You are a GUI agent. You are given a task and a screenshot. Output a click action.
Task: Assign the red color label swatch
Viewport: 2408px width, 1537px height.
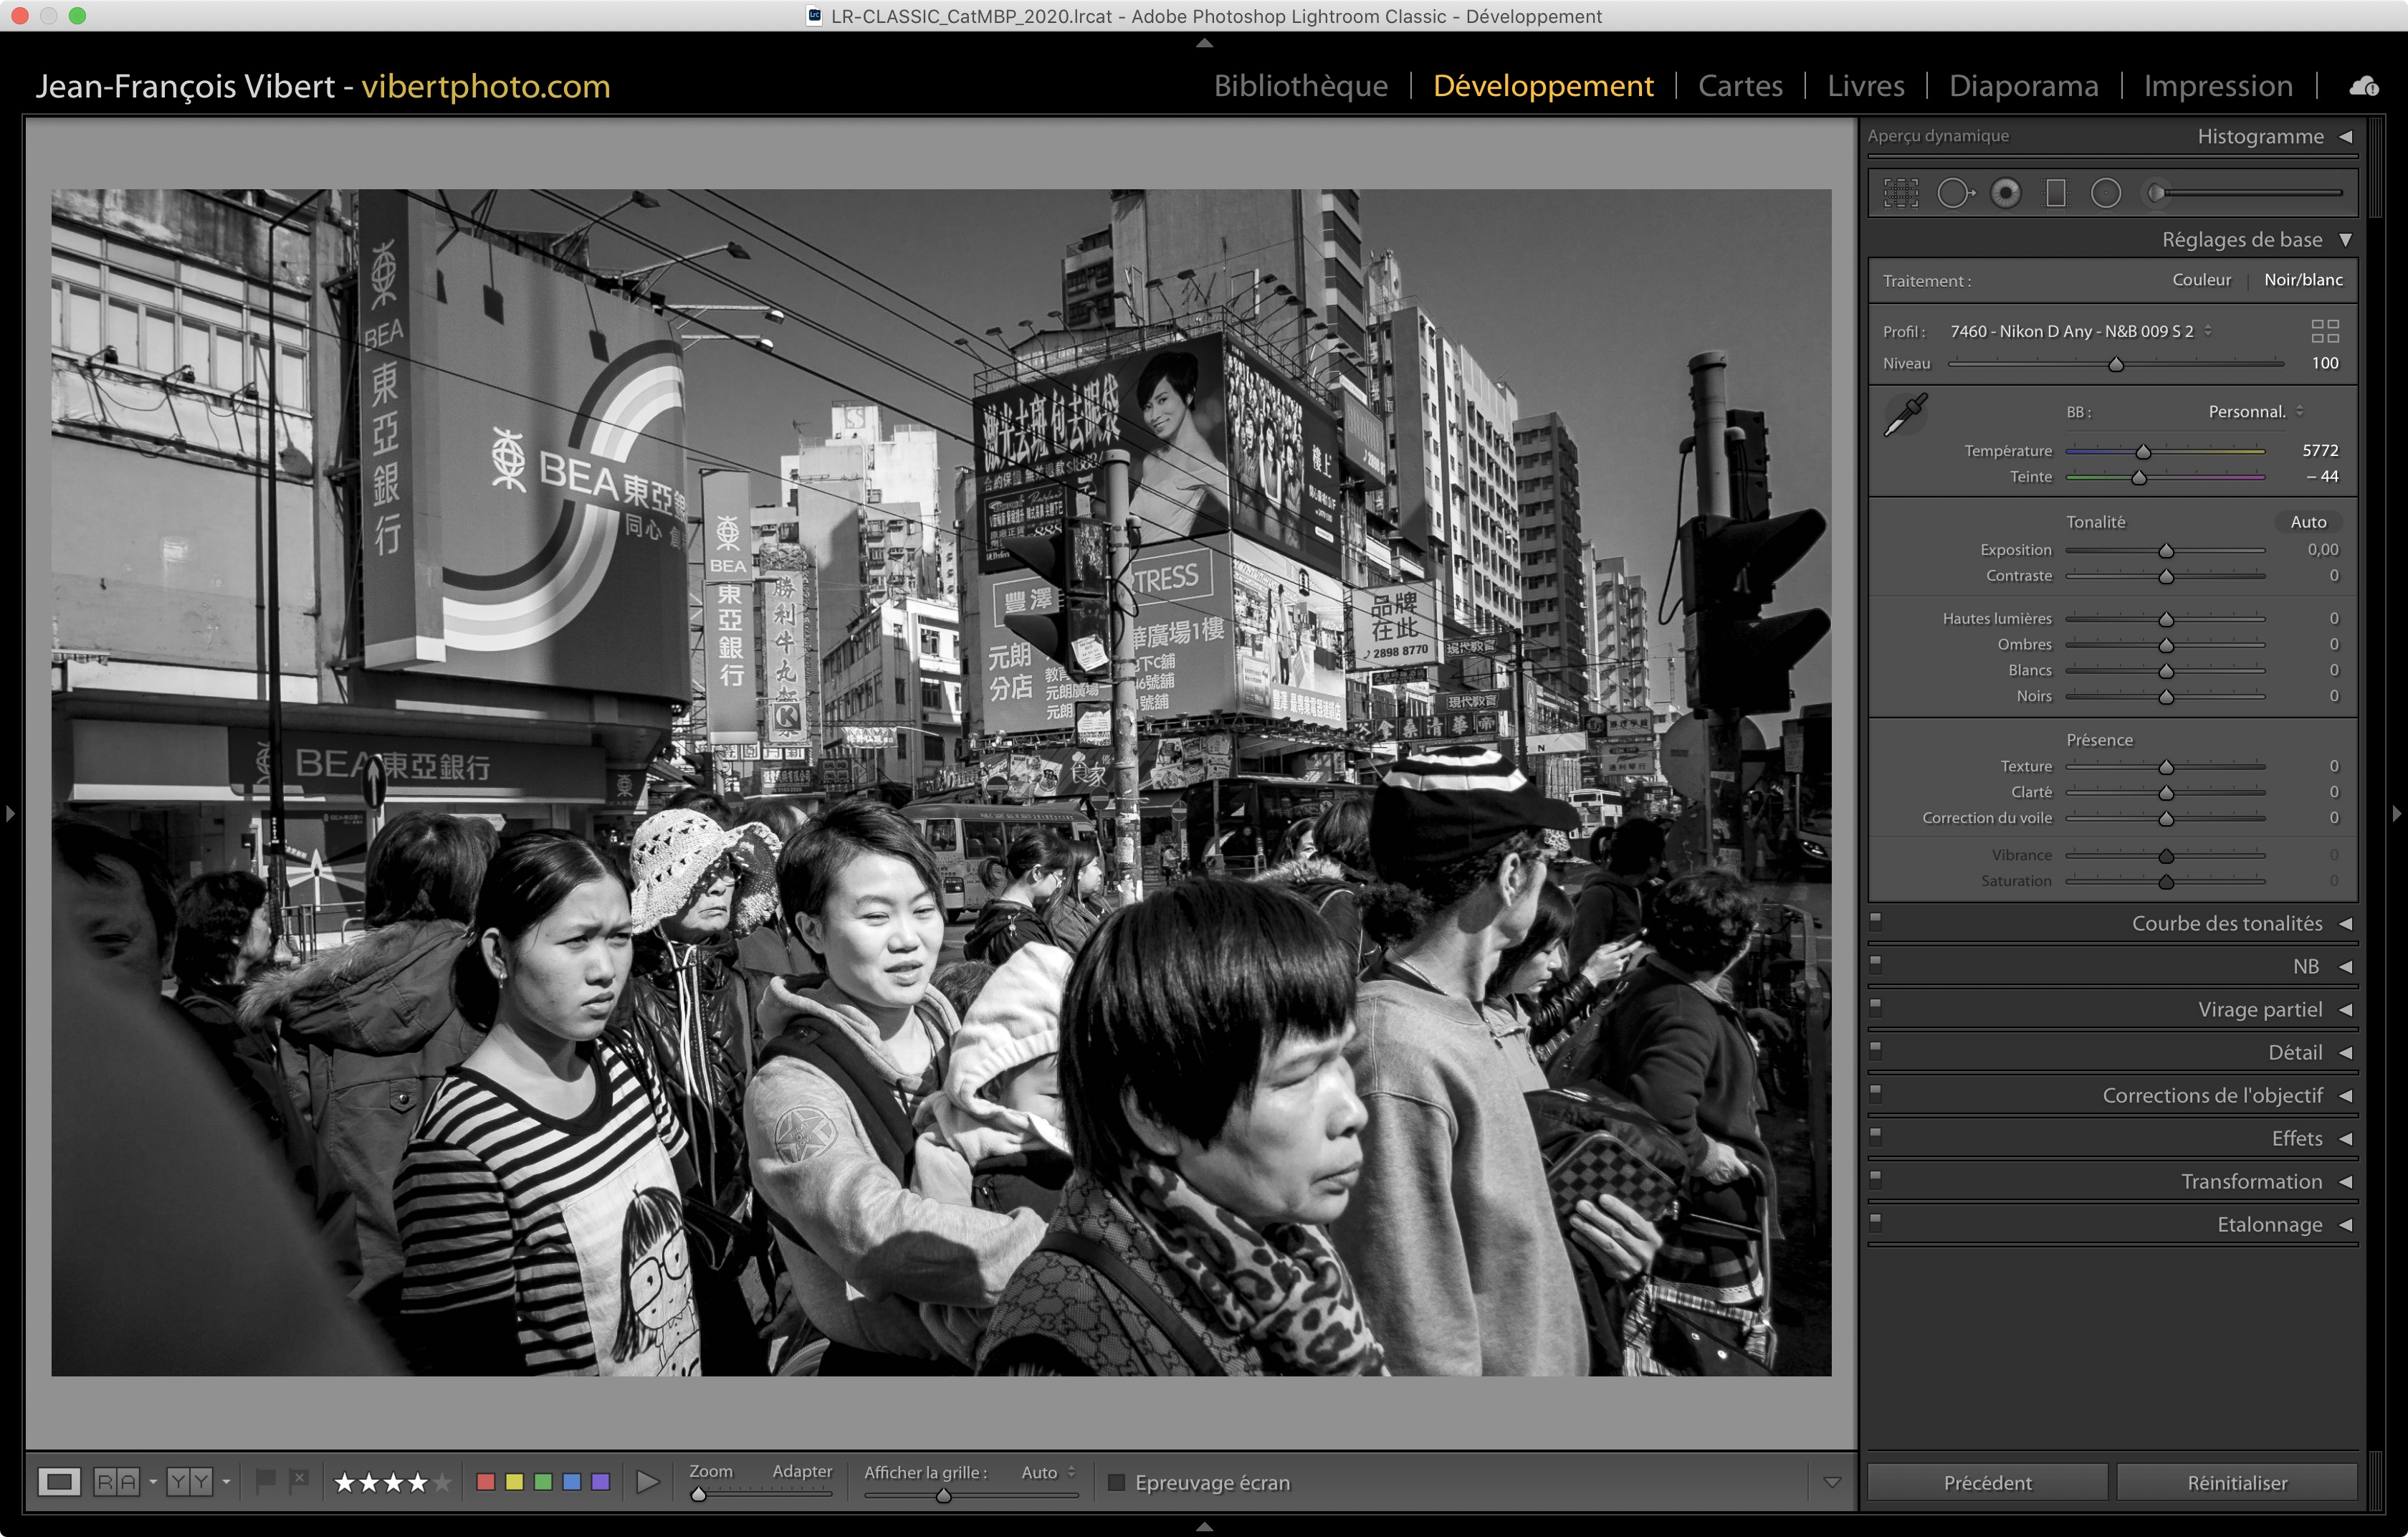(486, 1482)
